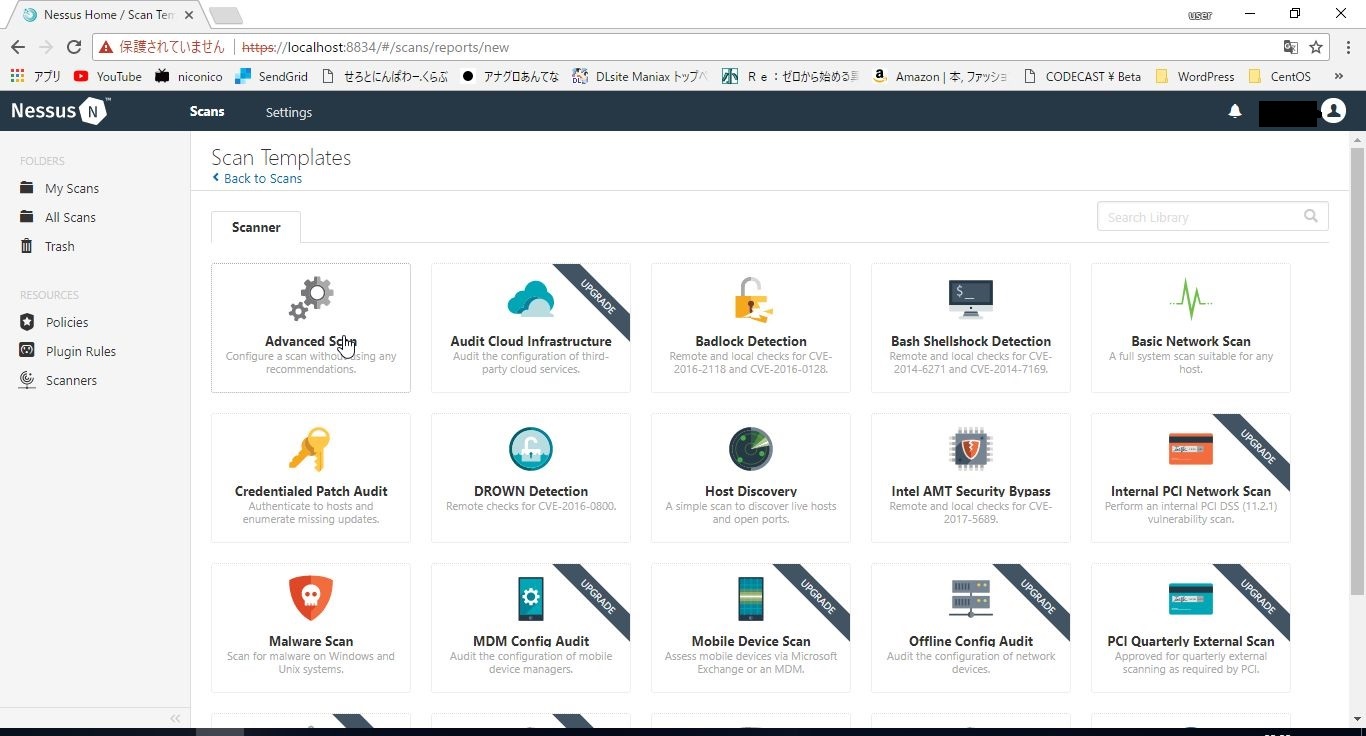1366x736 pixels.
Task: Select Audit Cloud Infrastructure cloud icon
Action: pos(530,299)
